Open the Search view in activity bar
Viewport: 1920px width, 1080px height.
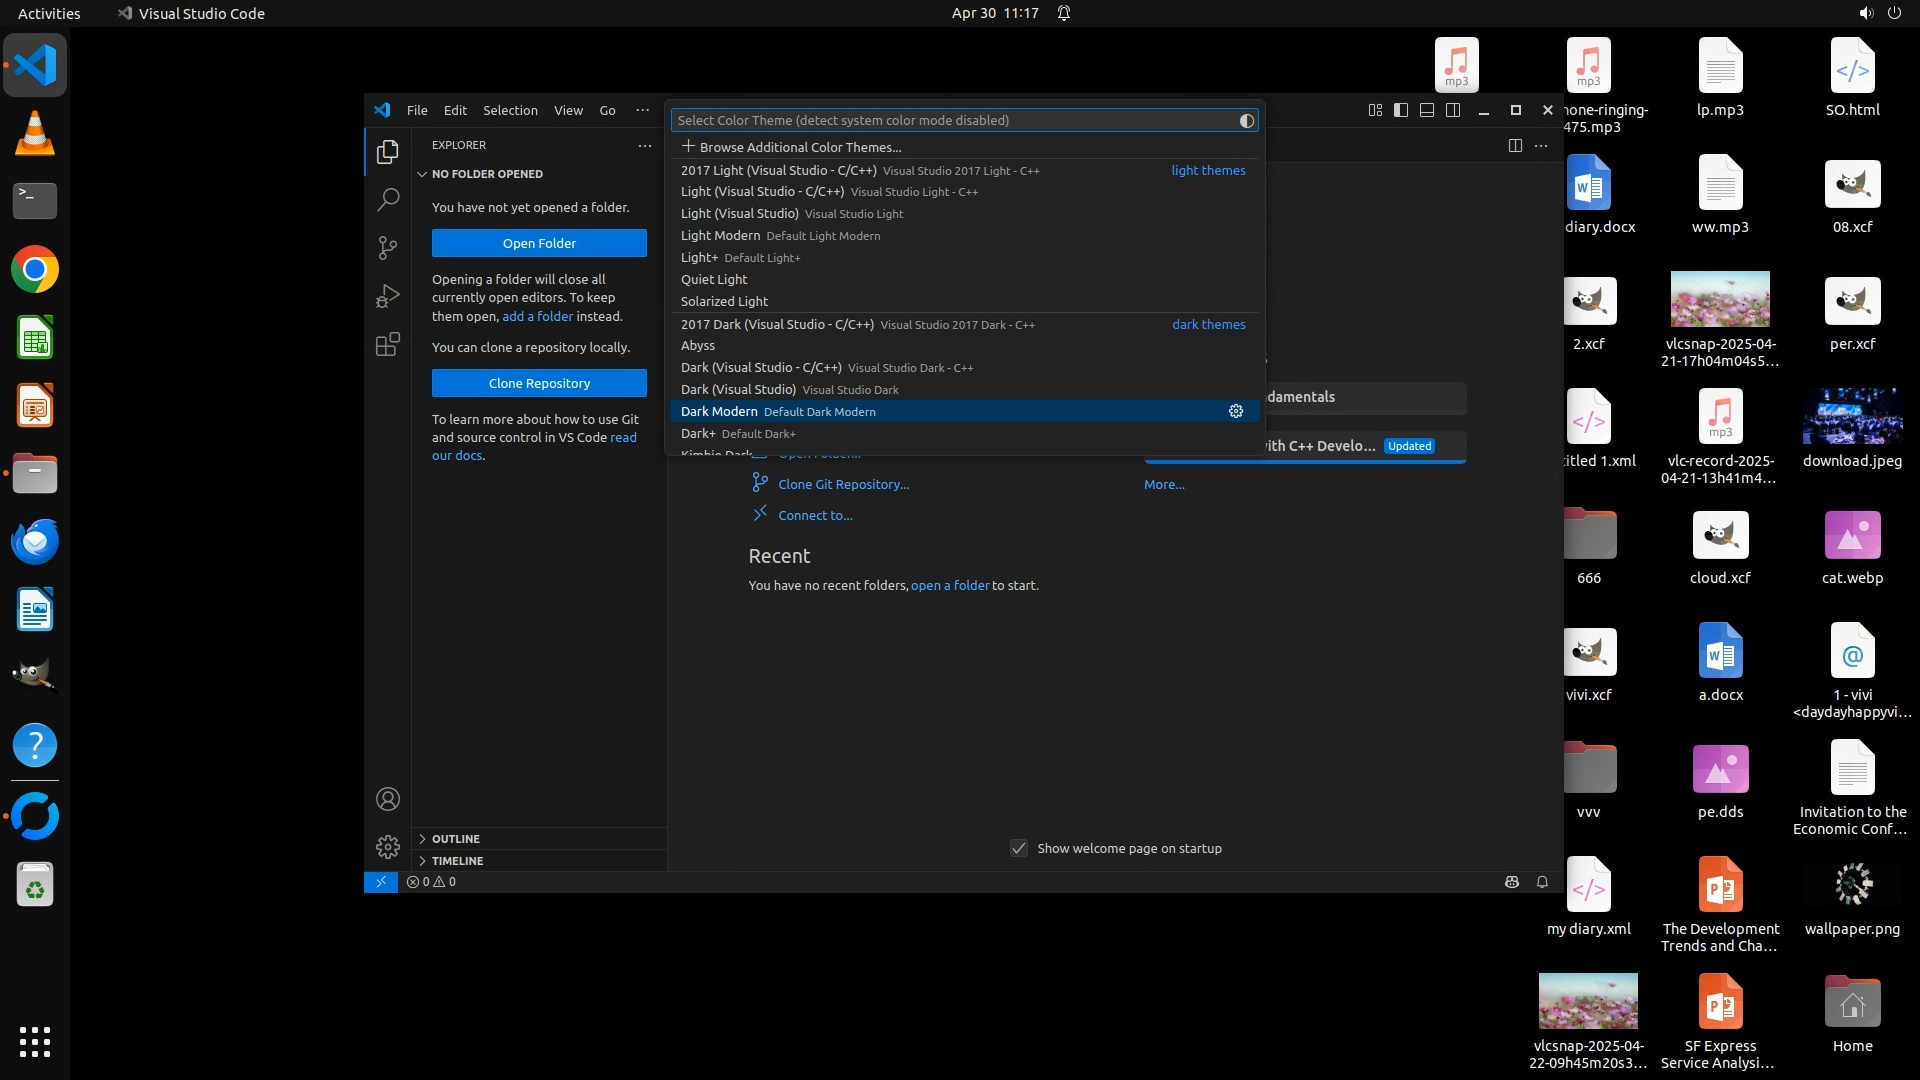[388, 200]
